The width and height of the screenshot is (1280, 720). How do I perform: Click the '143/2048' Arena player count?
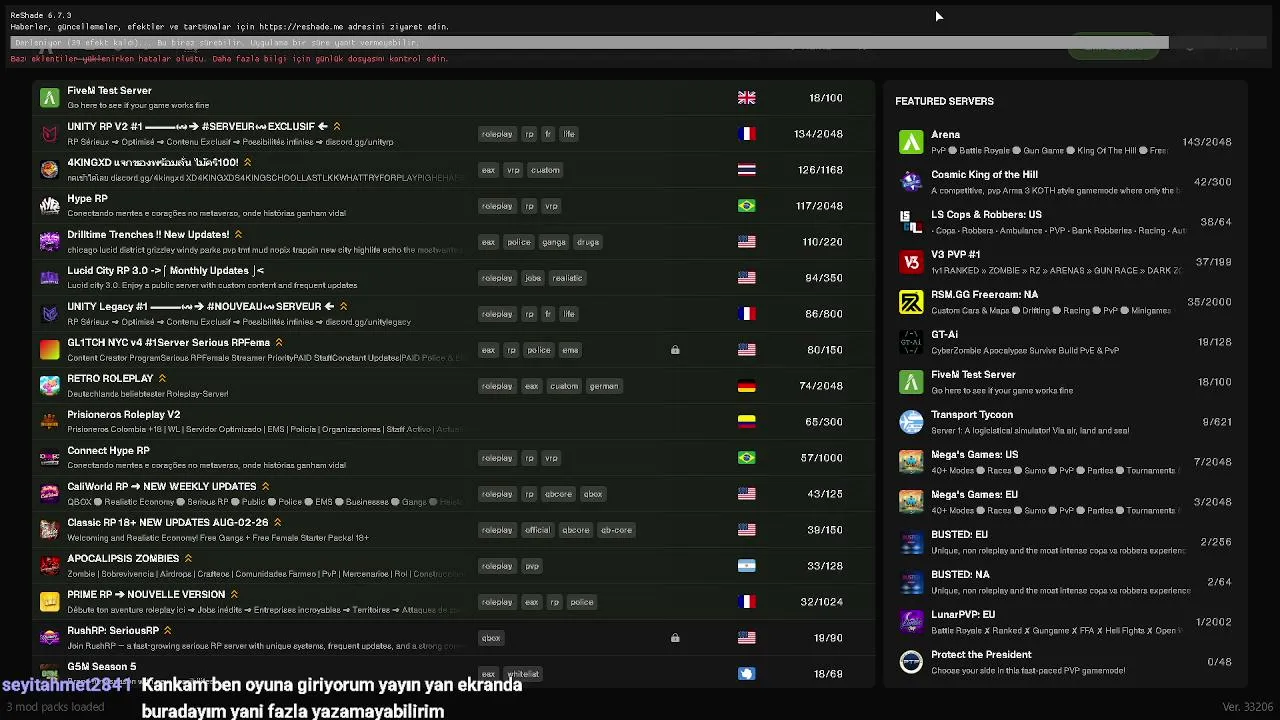coord(1207,142)
